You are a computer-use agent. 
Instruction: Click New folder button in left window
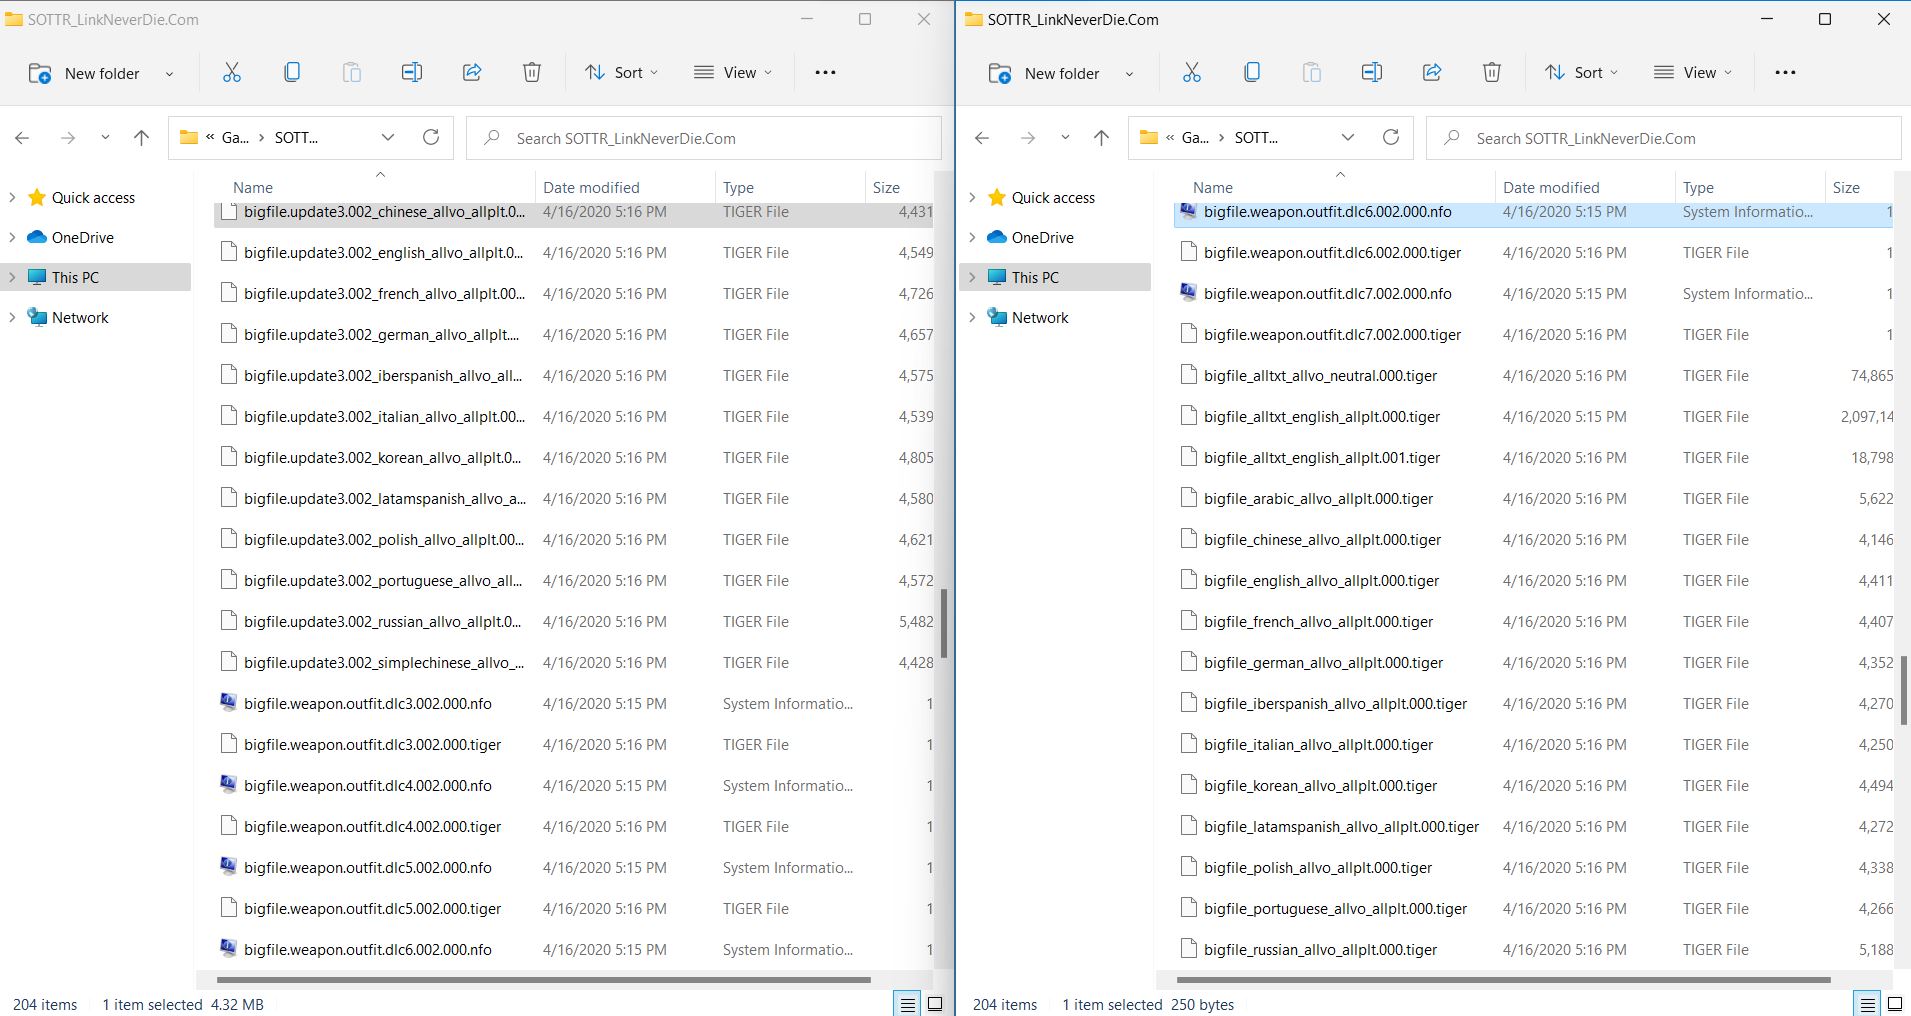point(84,73)
